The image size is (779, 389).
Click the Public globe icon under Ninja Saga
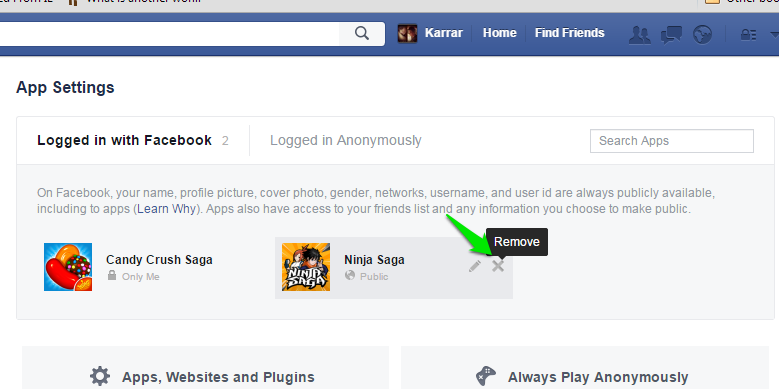[350, 275]
